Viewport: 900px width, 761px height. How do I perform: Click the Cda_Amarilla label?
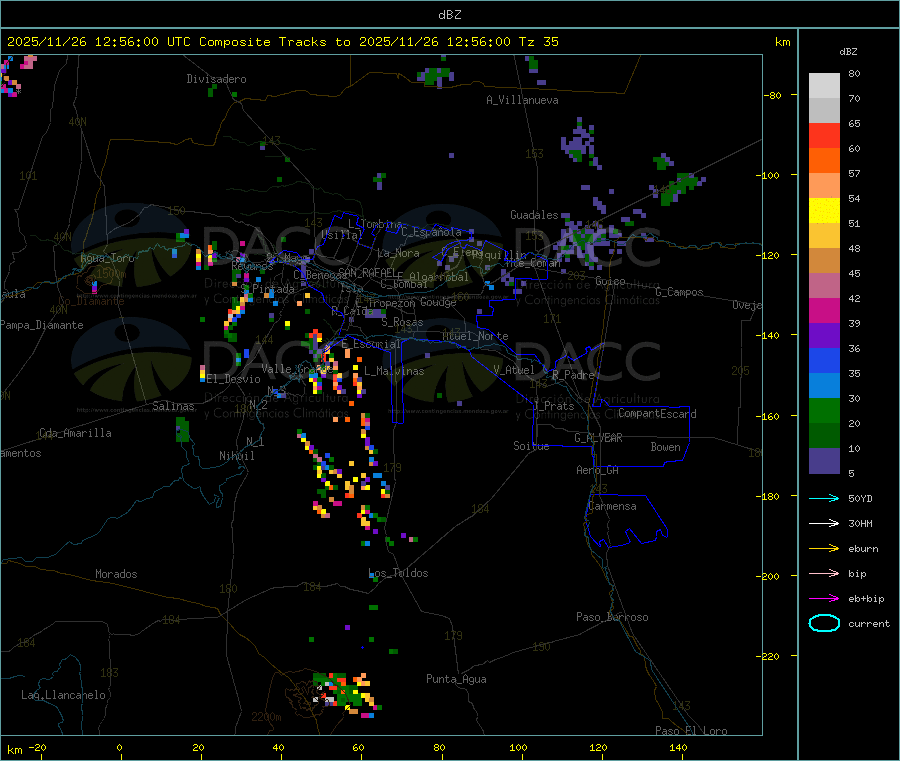pos(75,433)
